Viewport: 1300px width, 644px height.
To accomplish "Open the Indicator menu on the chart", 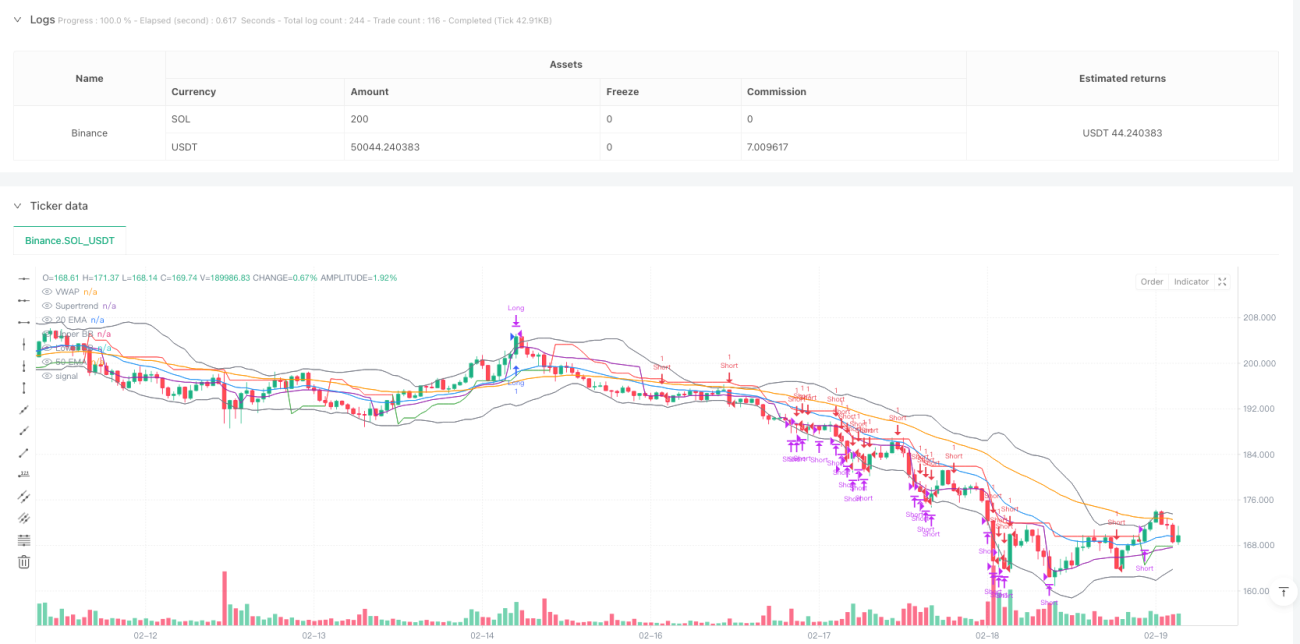I will point(1191,282).
